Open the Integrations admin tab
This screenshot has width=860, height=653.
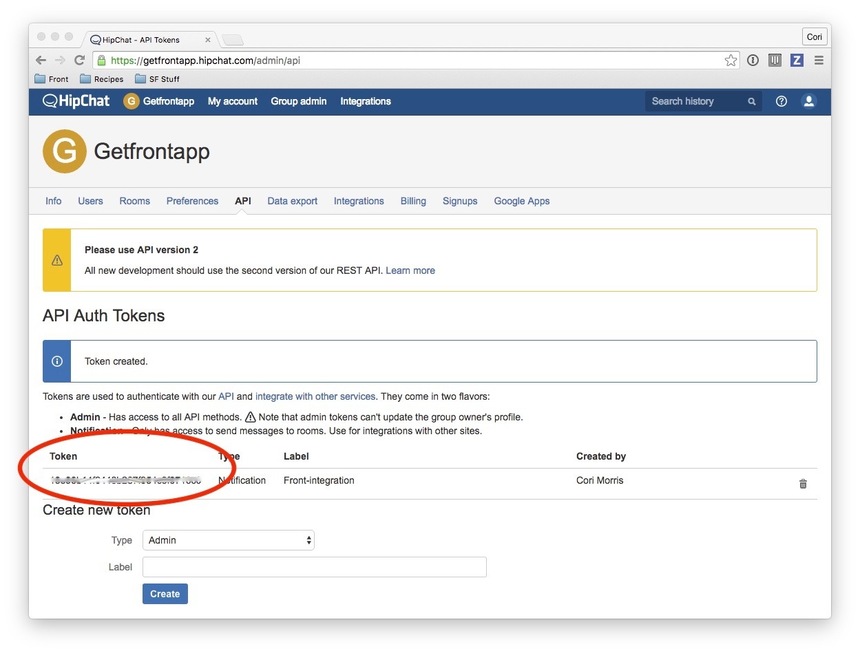click(359, 201)
